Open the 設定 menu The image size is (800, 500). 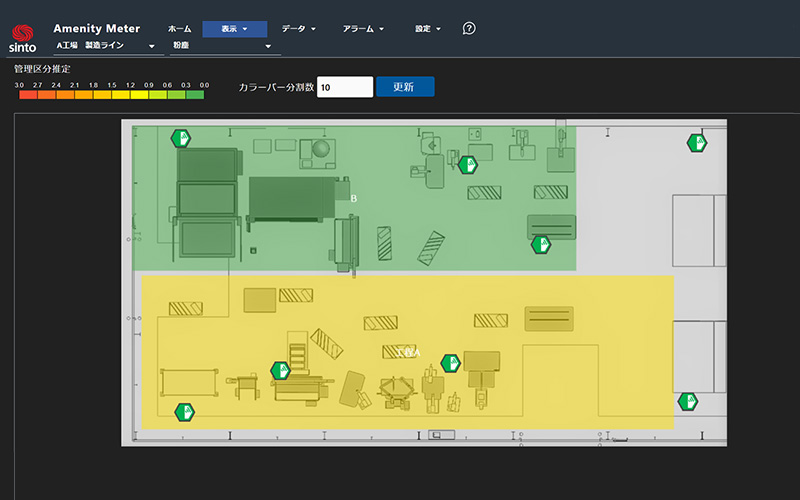[x=428, y=29]
